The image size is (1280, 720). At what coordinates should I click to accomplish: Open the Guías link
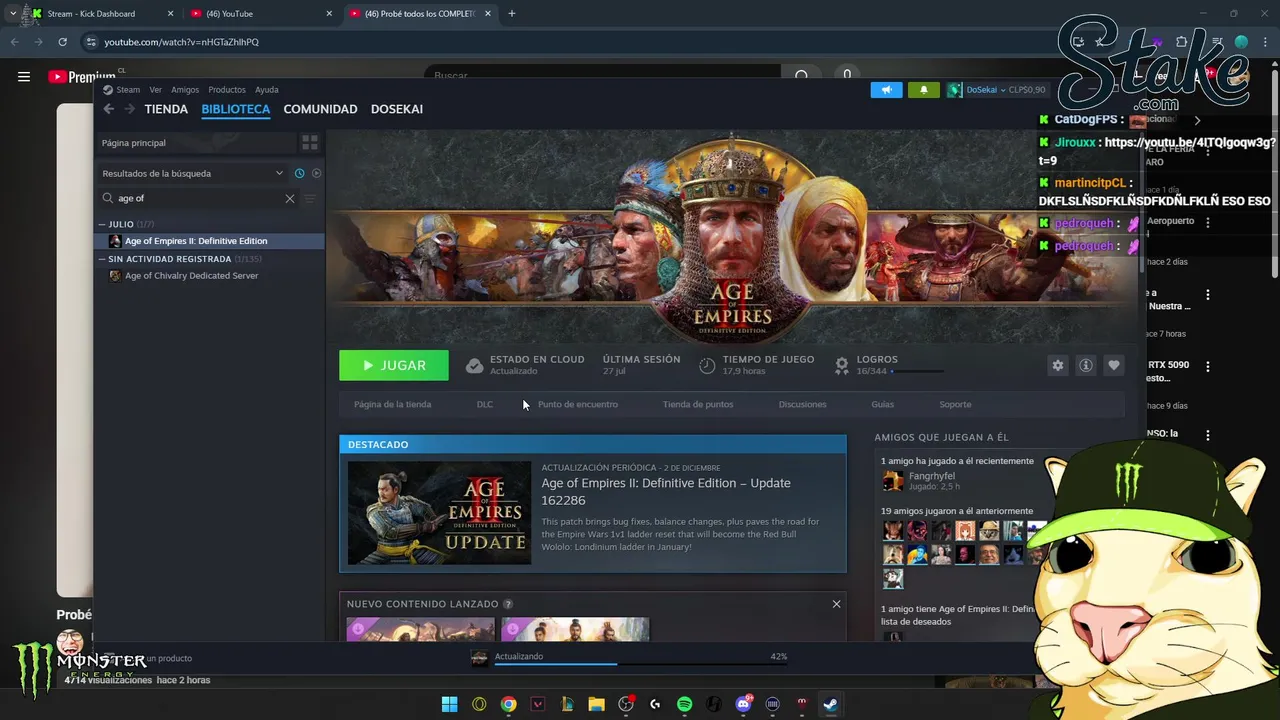[x=883, y=404]
